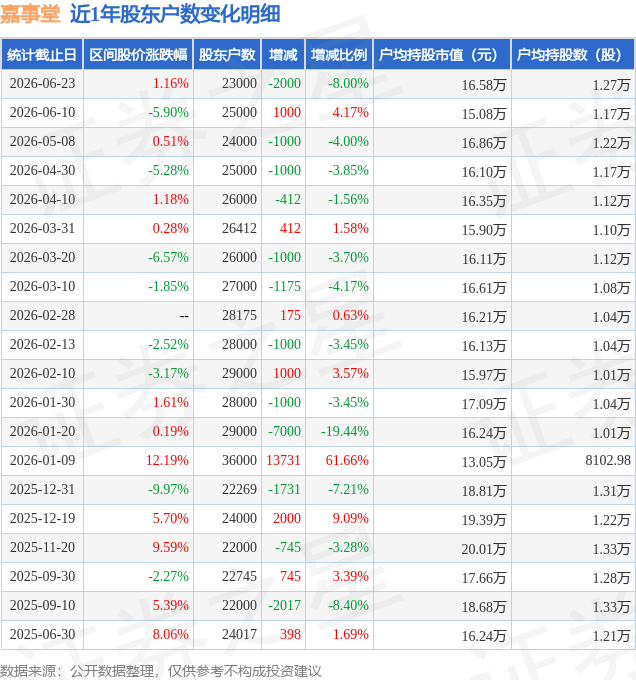Click the 户均持股市值（元） header
The image size is (636, 680).
[442, 55]
